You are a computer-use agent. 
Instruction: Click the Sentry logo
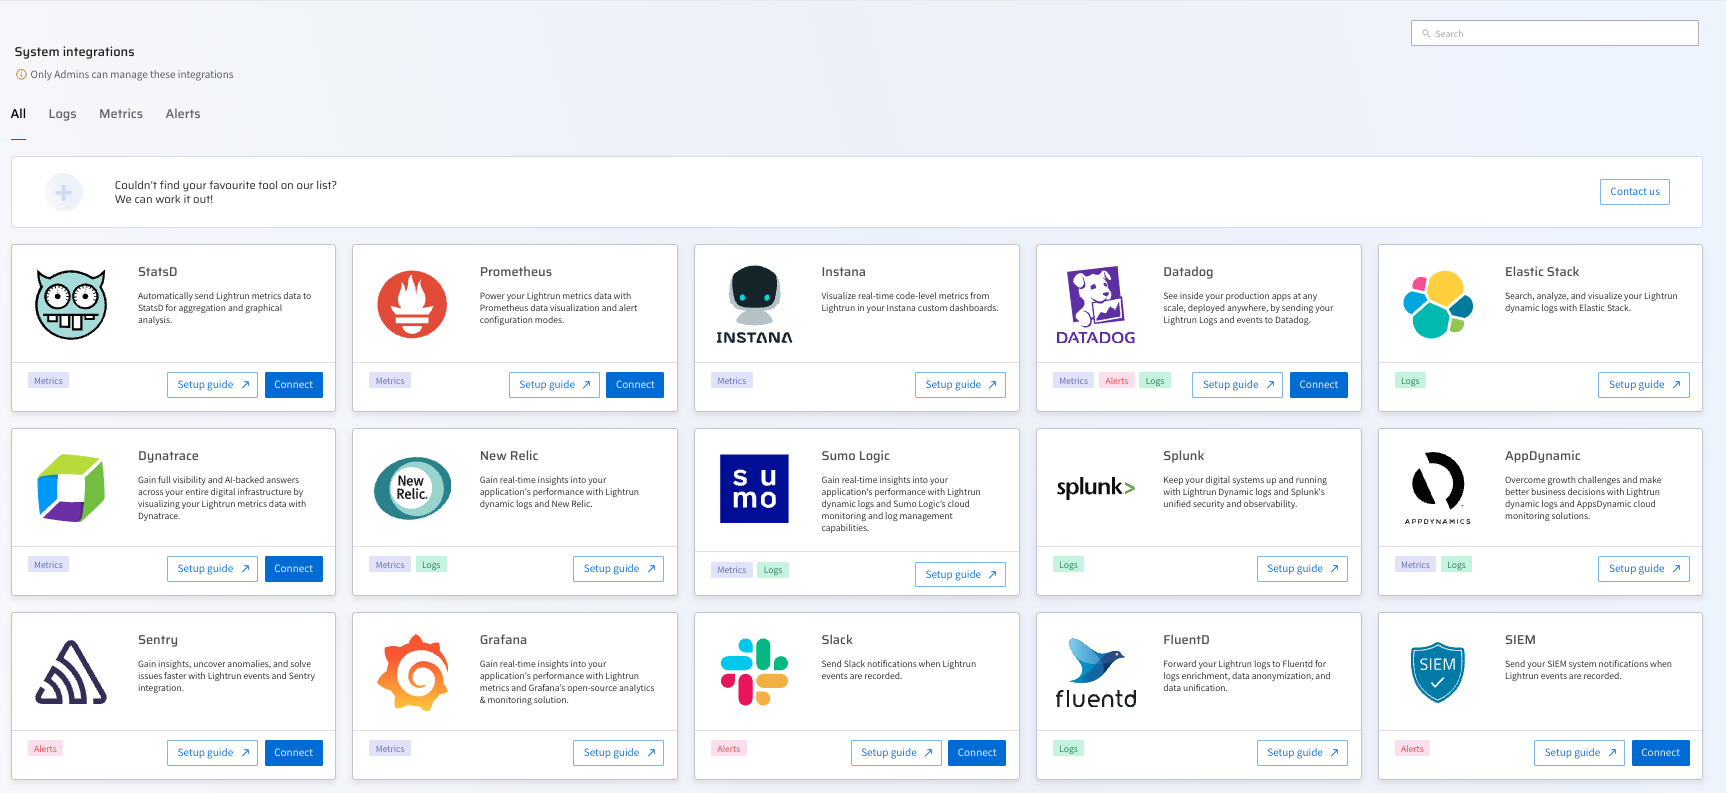point(71,672)
